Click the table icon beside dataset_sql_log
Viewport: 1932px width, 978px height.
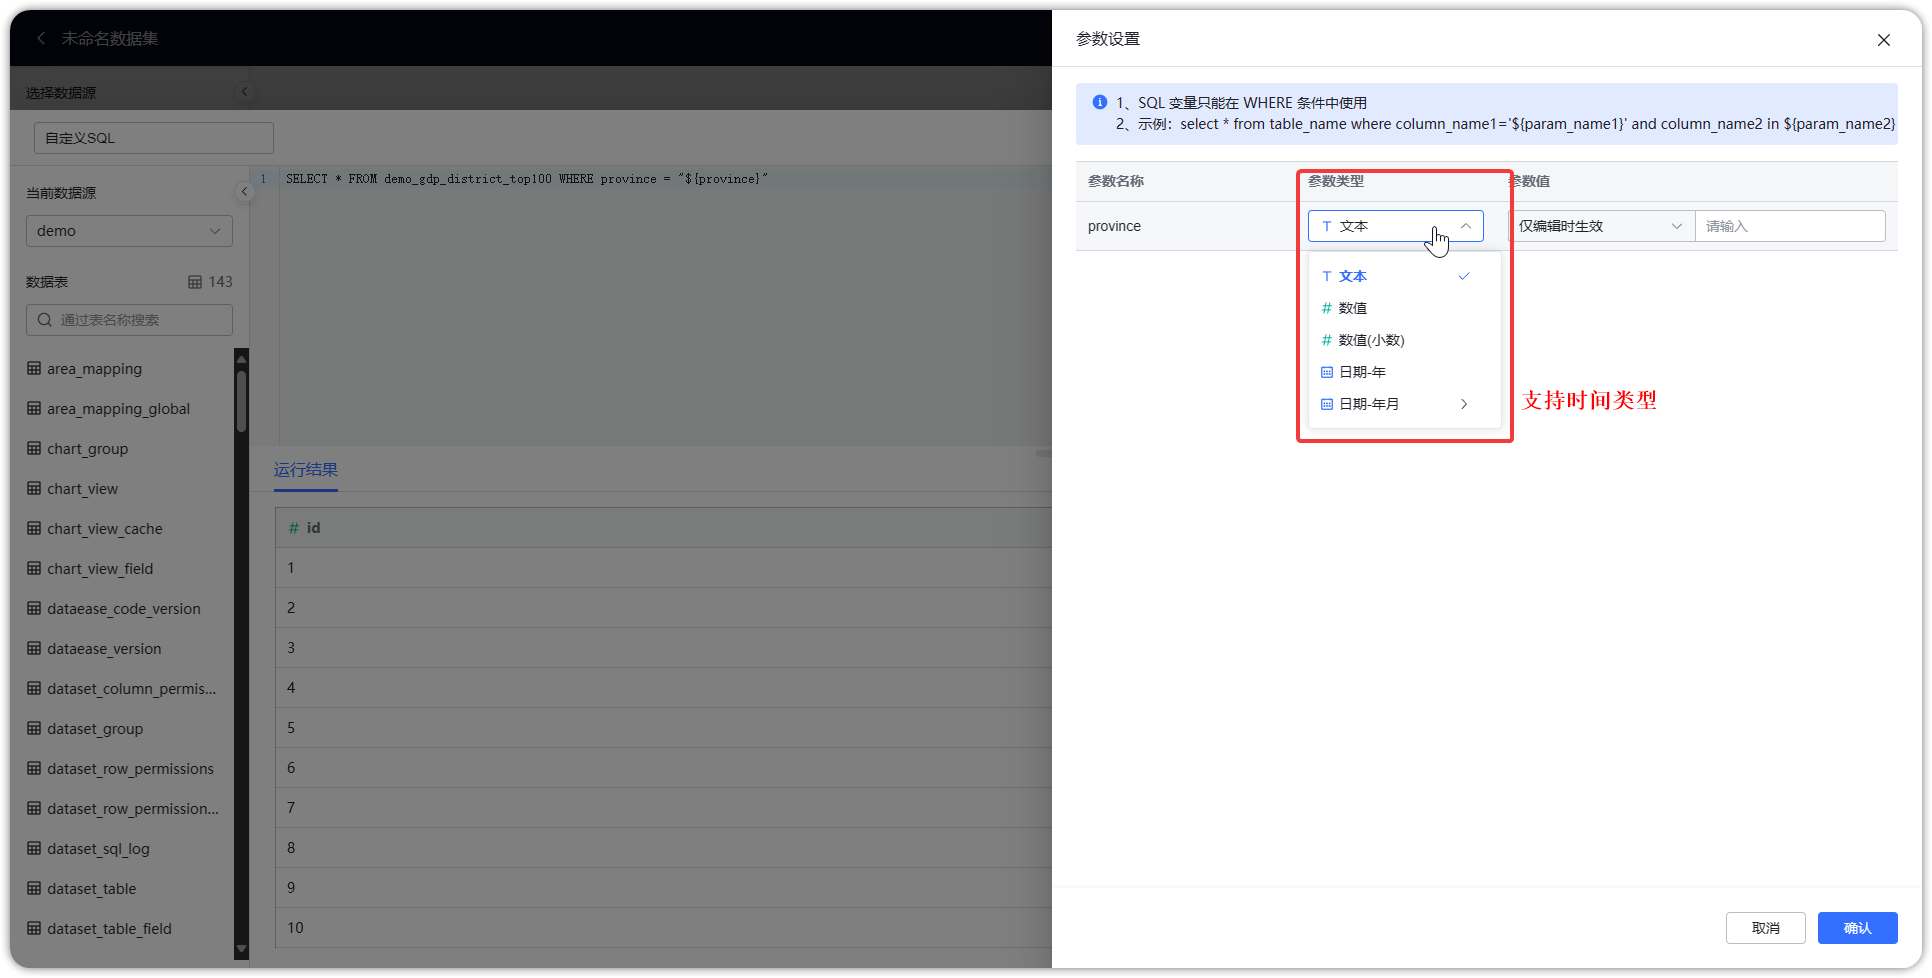[33, 848]
